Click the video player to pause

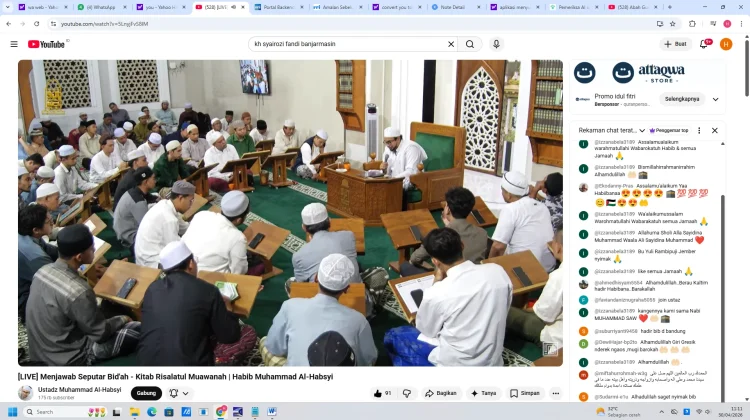coord(290,213)
